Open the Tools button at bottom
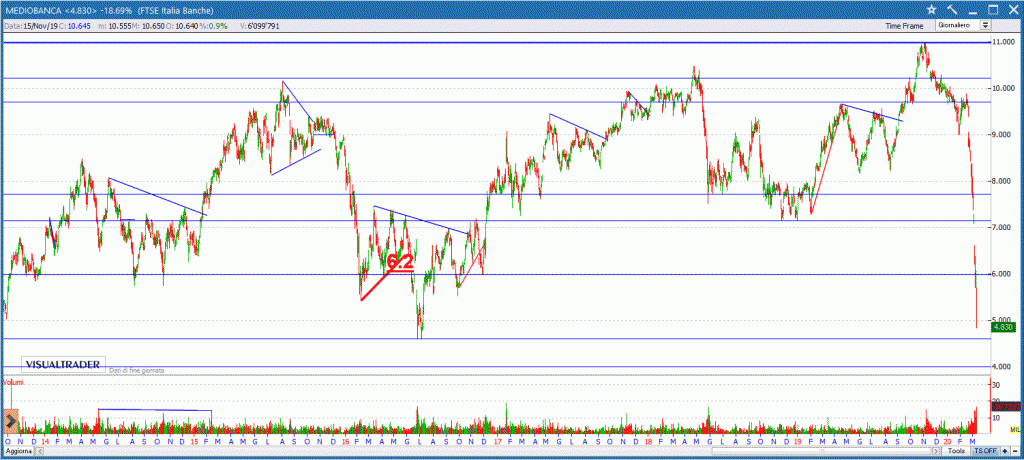This screenshot has width=1024, height=460. (x=956, y=452)
